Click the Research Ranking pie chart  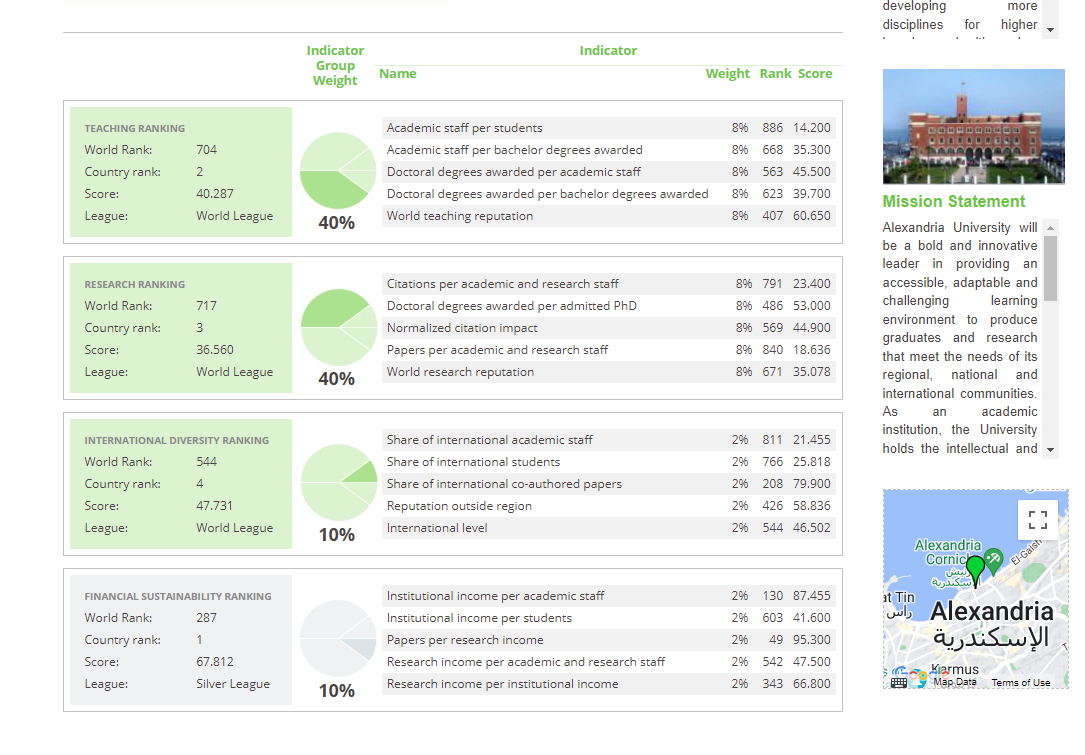coord(338,327)
